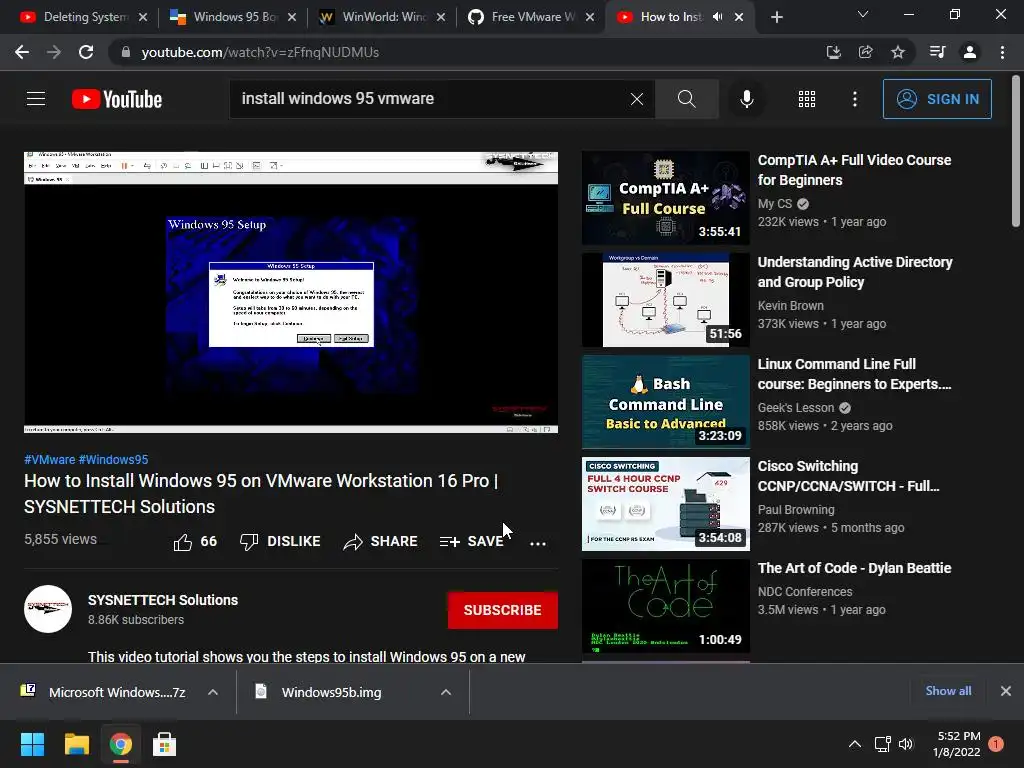Click the lock icon in address bar
The width and height of the screenshot is (1024, 768).
[126, 52]
